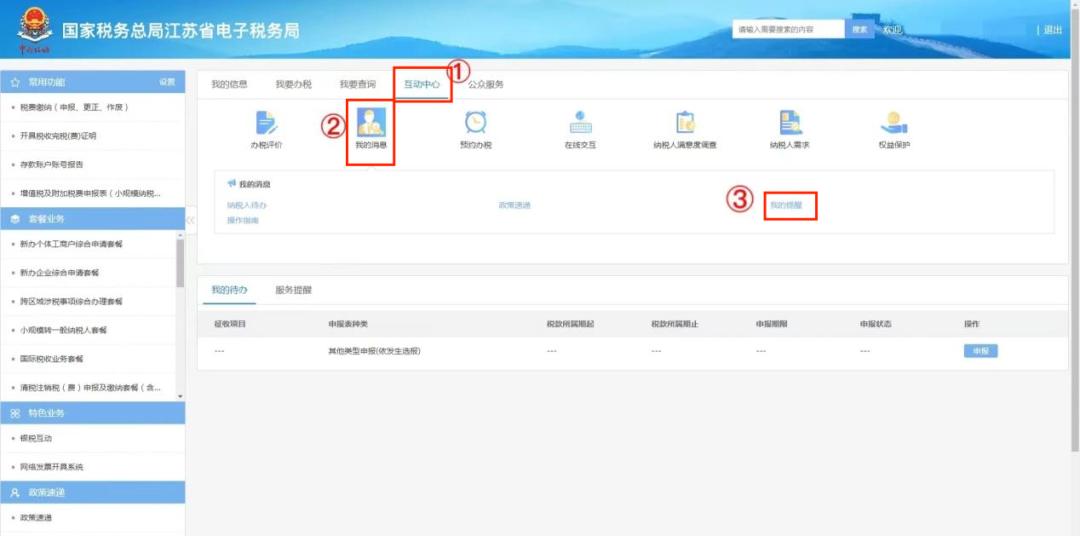Select the 互动中心 tab
1080x536 pixels.
click(x=422, y=84)
